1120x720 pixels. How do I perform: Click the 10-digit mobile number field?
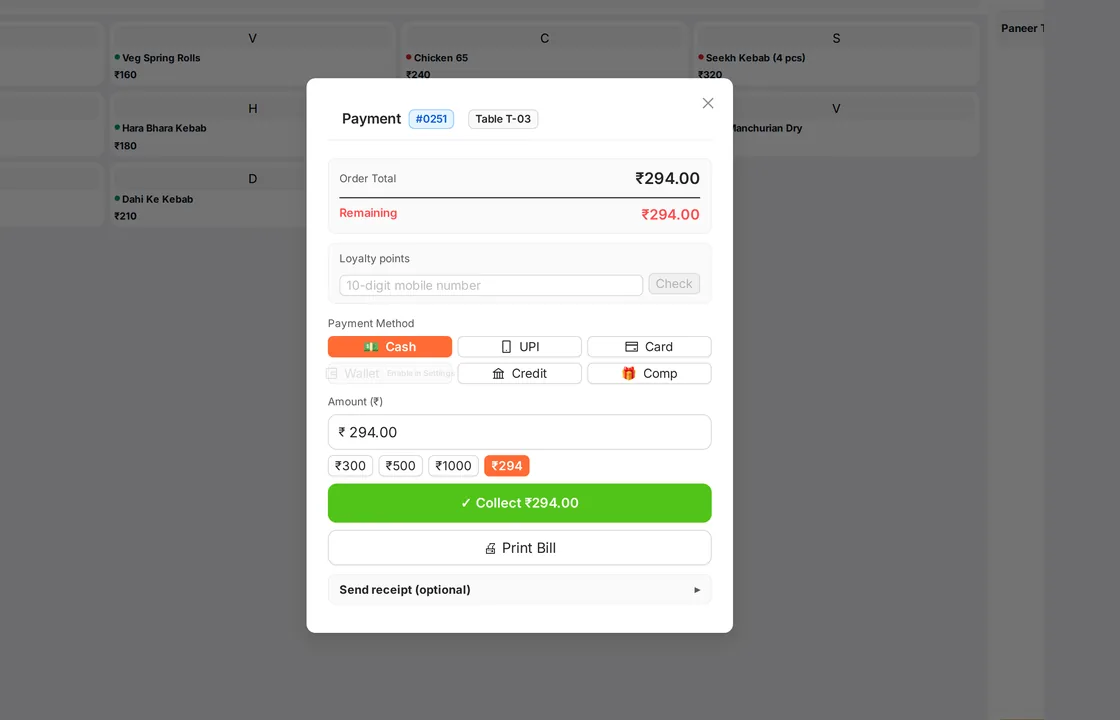(491, 285)
